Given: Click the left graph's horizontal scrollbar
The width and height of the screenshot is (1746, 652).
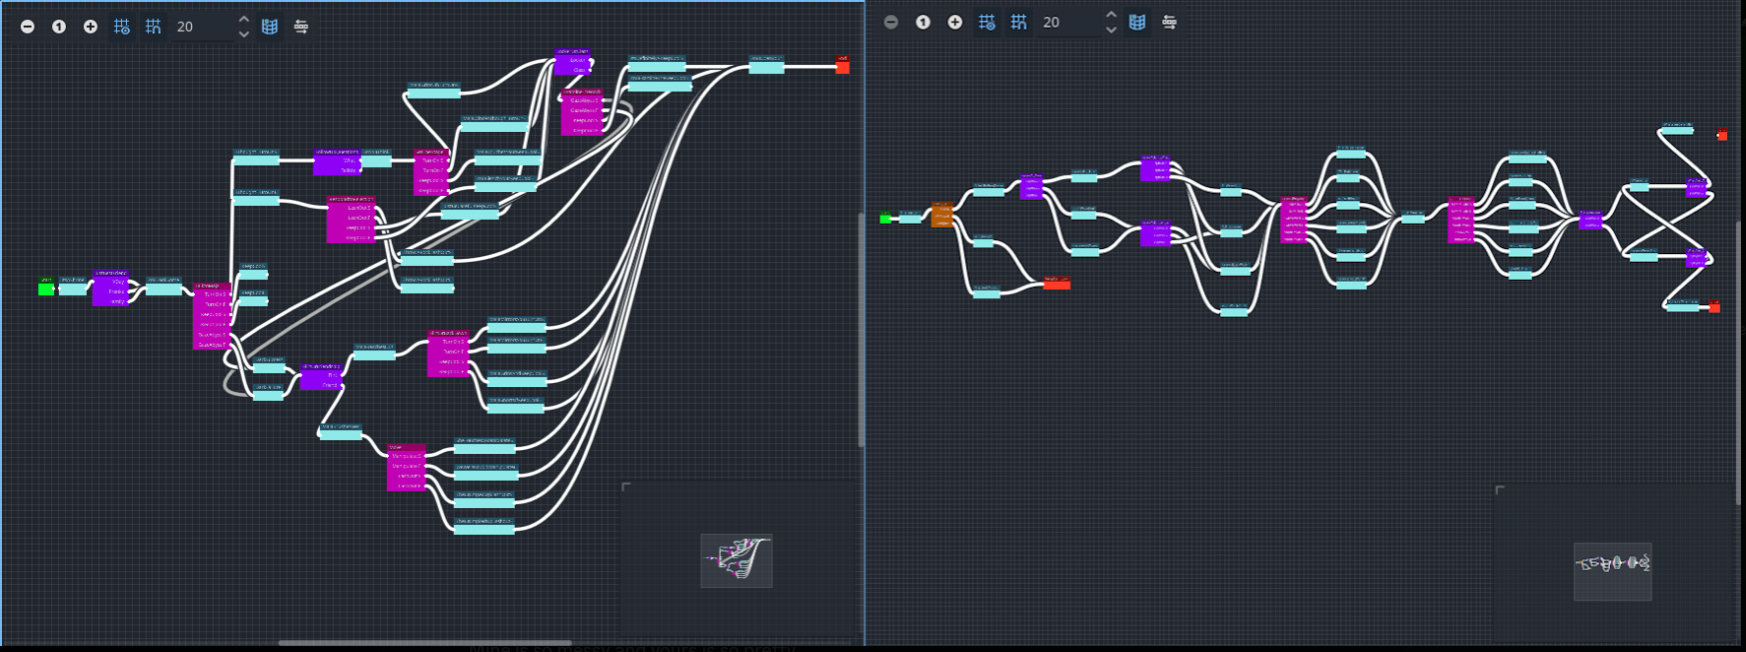Looking at the screenshot, I should pos(425,643).
